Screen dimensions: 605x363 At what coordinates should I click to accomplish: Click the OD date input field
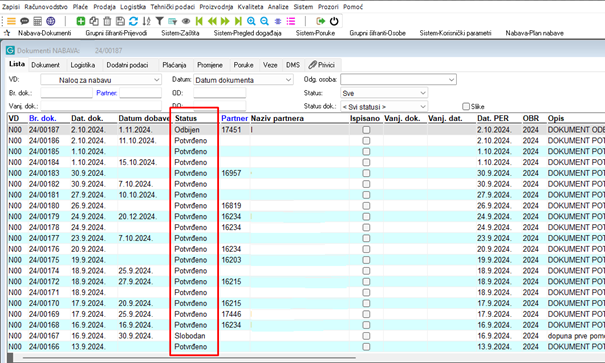click(220, 93)
